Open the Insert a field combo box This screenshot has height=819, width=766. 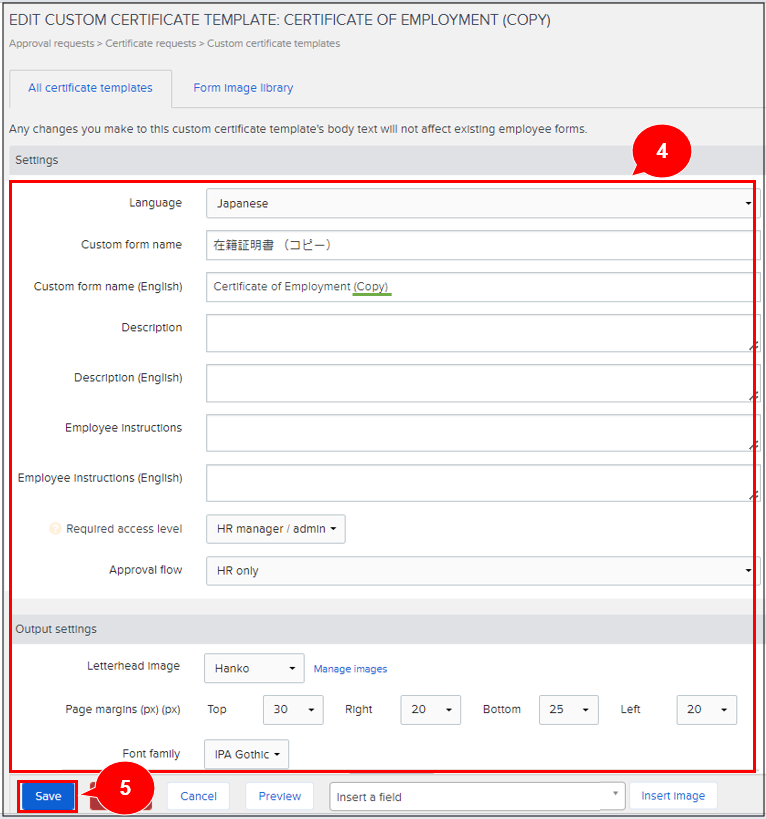477,797
